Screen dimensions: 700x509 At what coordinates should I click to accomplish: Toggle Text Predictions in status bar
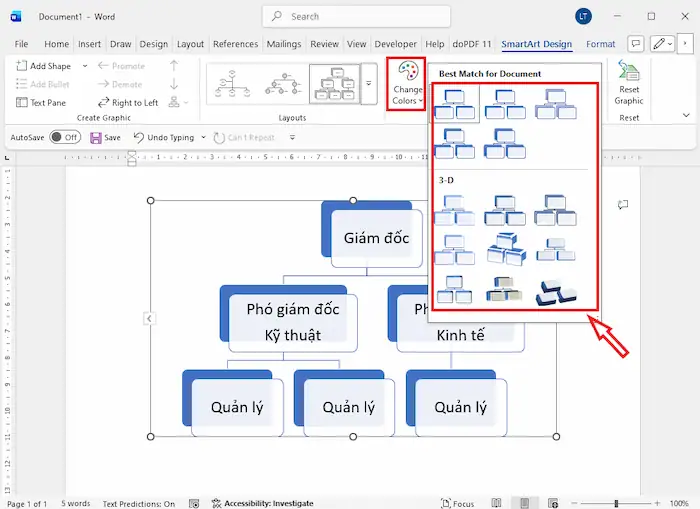[x=138, y=503]
